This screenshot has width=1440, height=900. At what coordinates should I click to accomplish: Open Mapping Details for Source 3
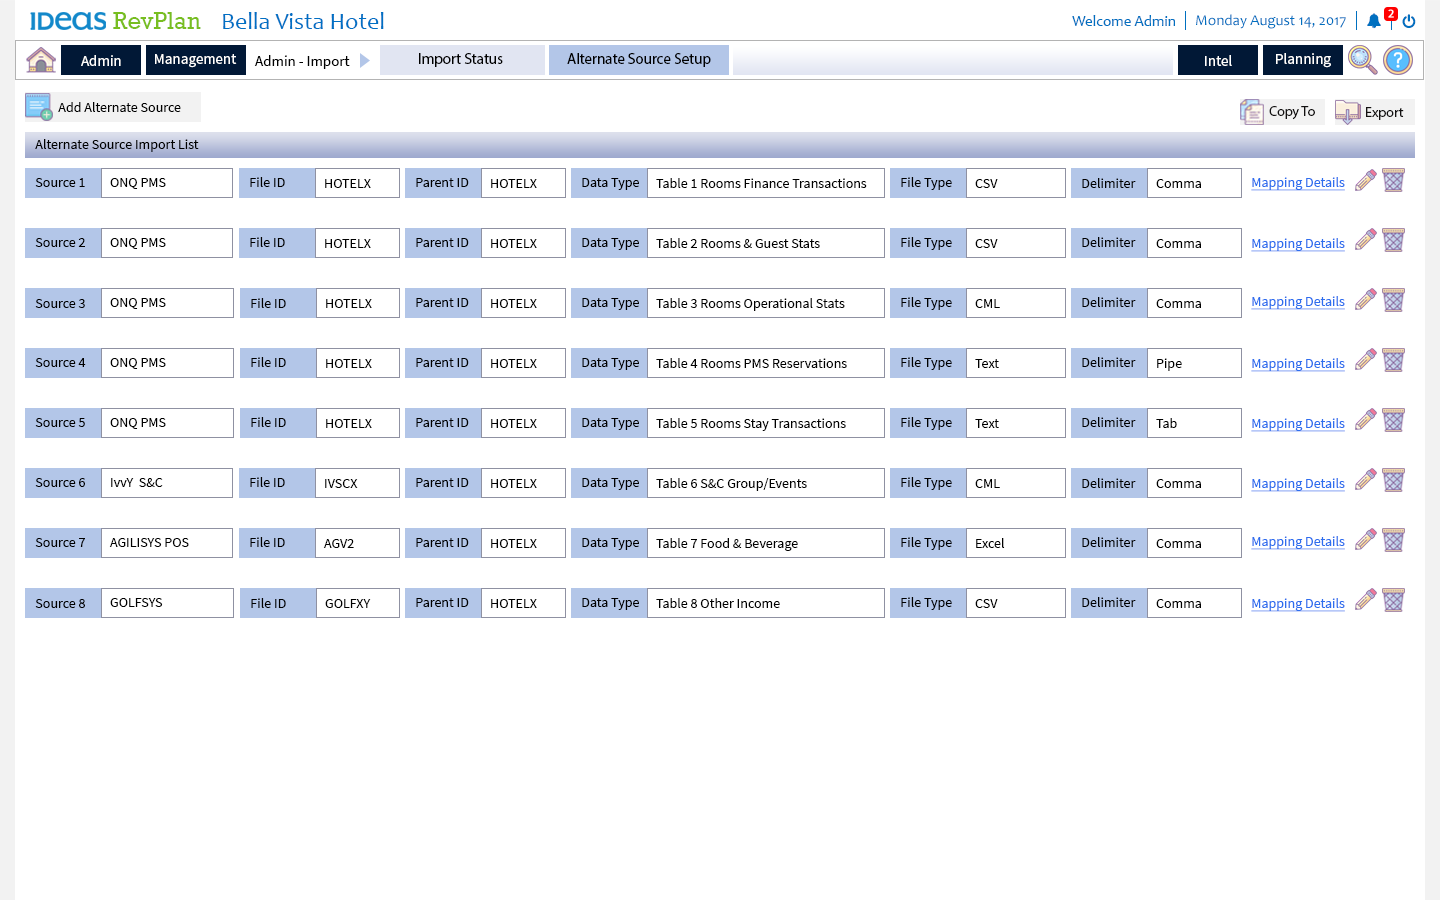click(x=1298, y=302)
